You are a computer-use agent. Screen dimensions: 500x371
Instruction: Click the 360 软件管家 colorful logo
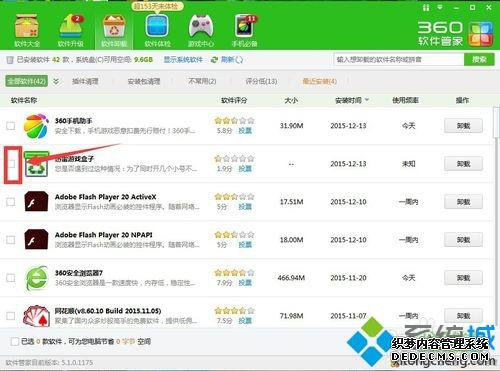[480, 34]
